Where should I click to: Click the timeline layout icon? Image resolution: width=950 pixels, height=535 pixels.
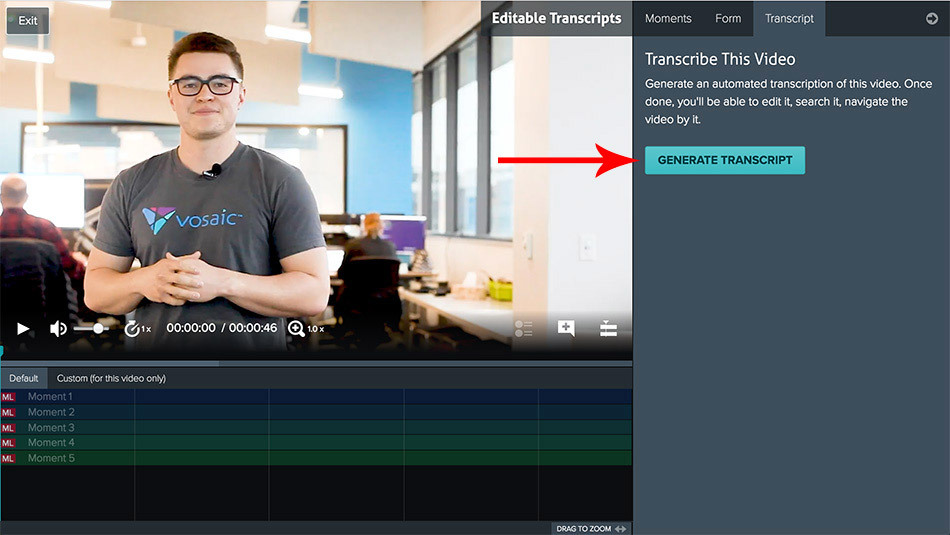608,328
